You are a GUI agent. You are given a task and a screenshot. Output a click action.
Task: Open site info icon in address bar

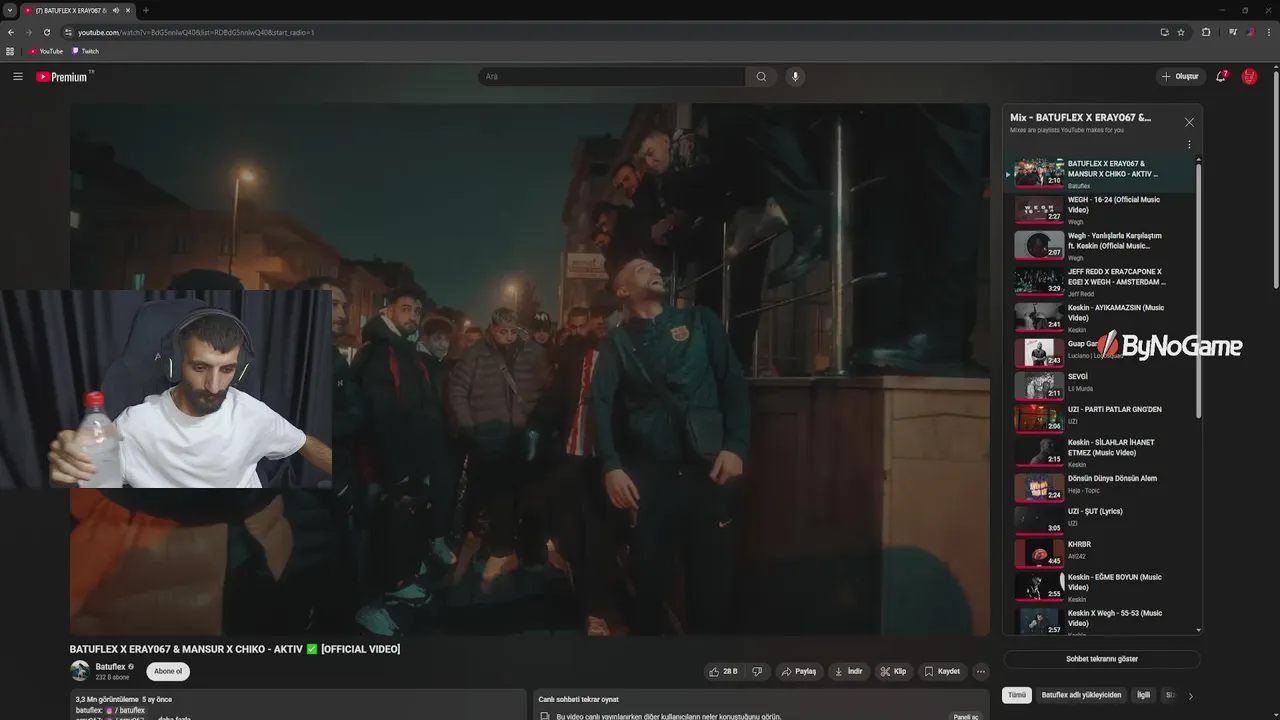(68, 32)
